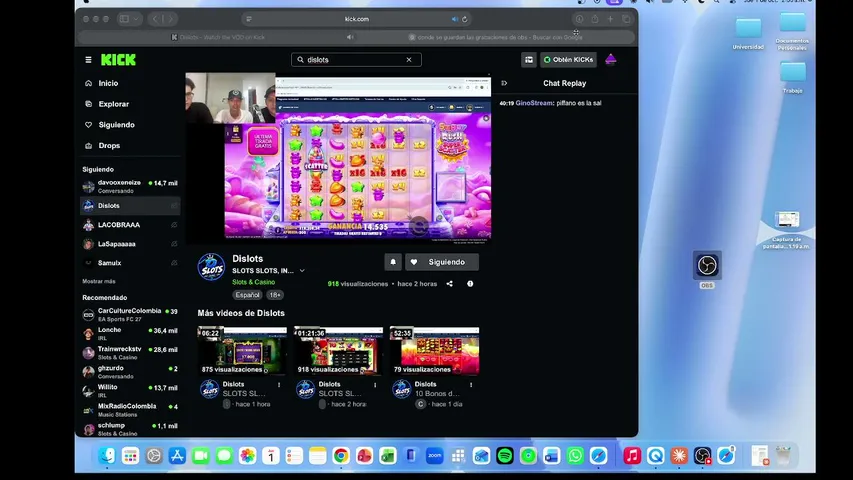This screenshot has height=480, width=853.
Task: Click GinoStream username in chat
Action: coord(534,103)
